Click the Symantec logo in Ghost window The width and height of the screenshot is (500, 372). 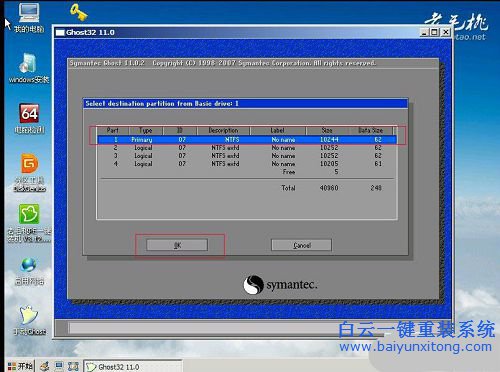(x=280, y=285)
